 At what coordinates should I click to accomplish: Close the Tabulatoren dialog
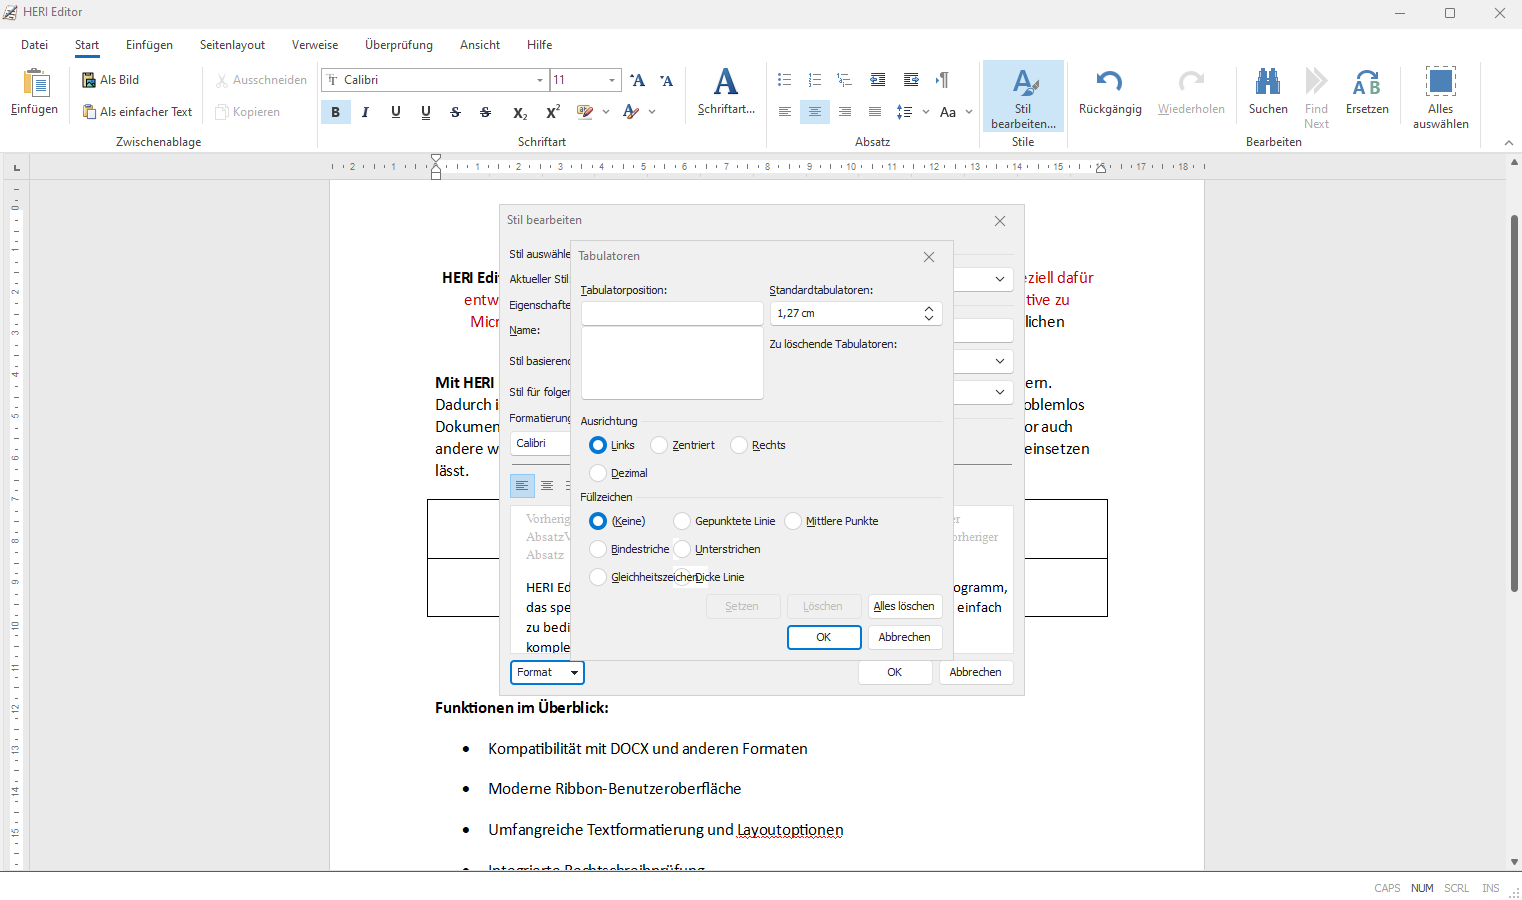(929, 257)
